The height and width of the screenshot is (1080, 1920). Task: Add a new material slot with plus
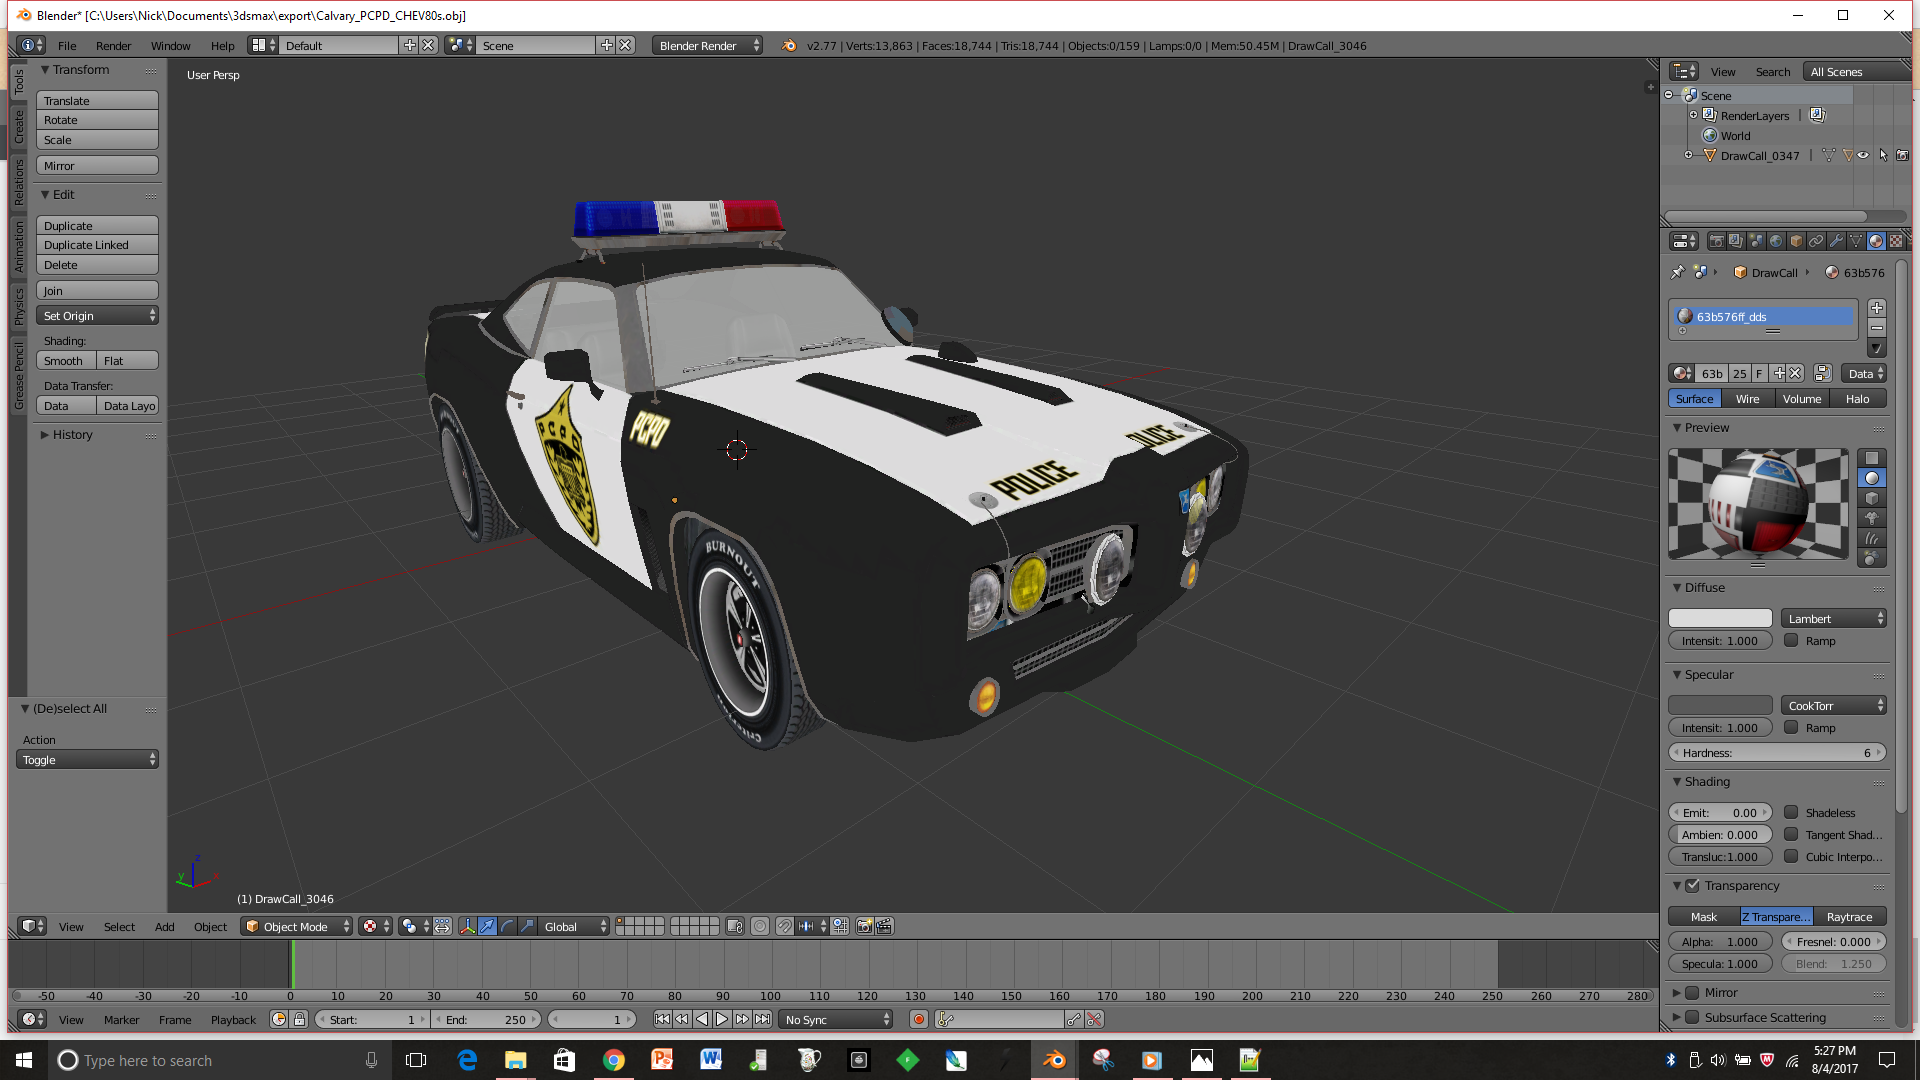coord(1877,308)
